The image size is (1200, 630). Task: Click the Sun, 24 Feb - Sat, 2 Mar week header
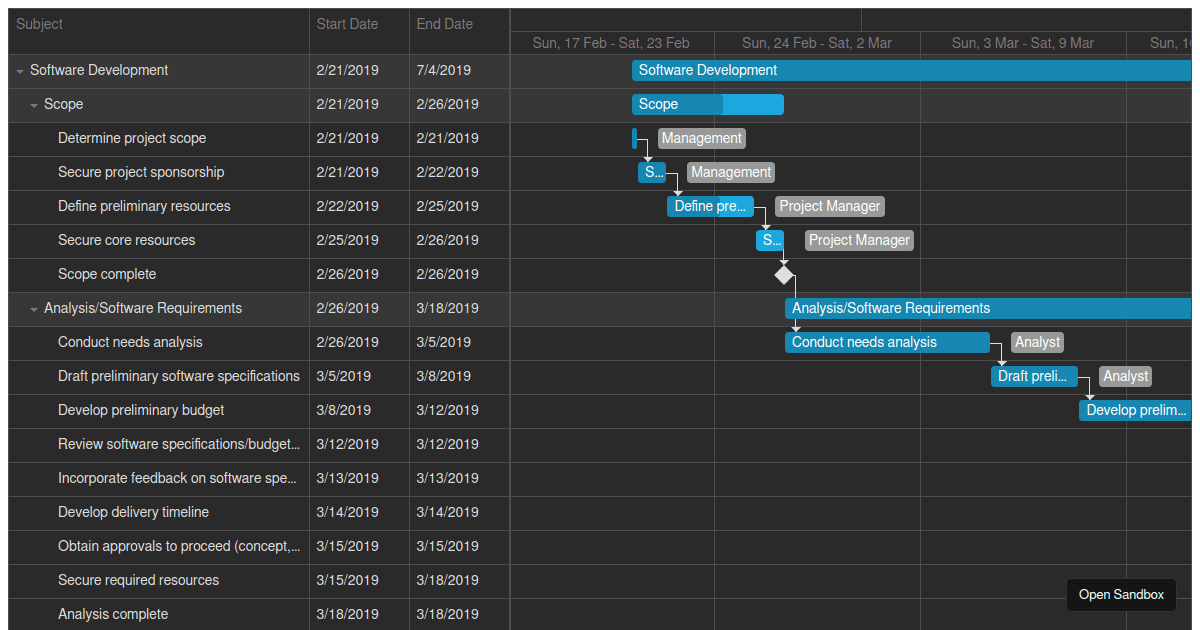(817, 43)
